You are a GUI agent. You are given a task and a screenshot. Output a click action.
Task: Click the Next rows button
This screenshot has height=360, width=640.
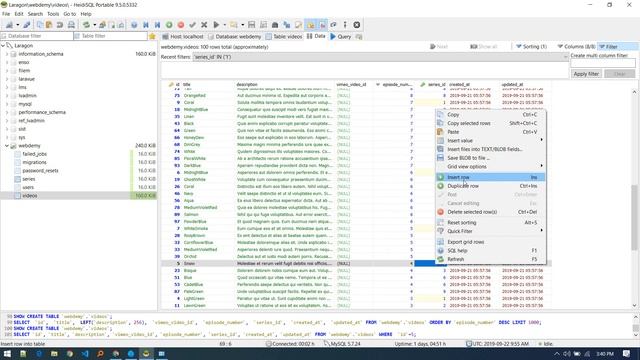coord(439,47)
